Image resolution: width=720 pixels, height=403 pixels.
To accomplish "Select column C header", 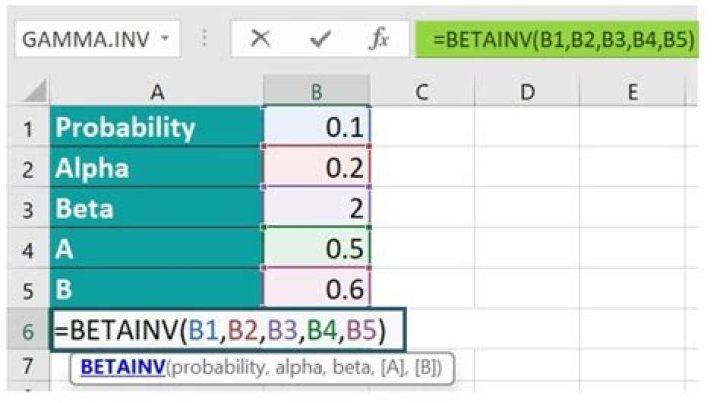I will click(x=421, y=92).
